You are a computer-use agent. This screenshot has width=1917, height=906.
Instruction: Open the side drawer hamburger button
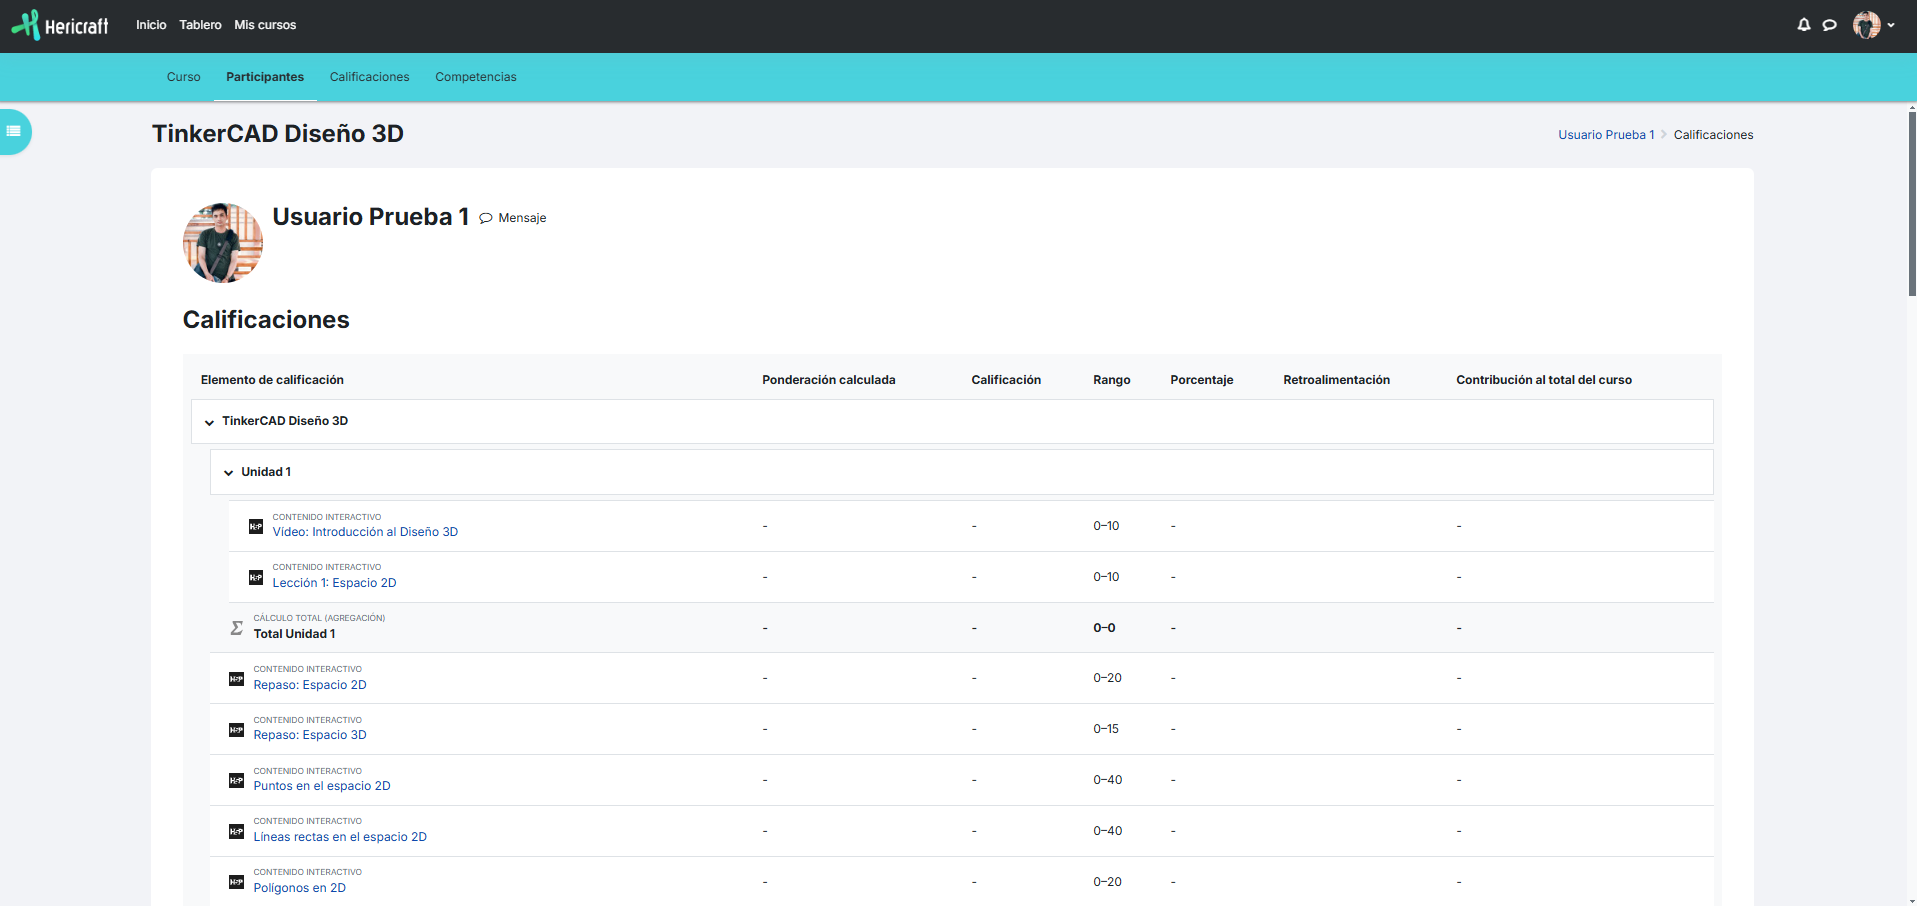click(x=14, y=131)
